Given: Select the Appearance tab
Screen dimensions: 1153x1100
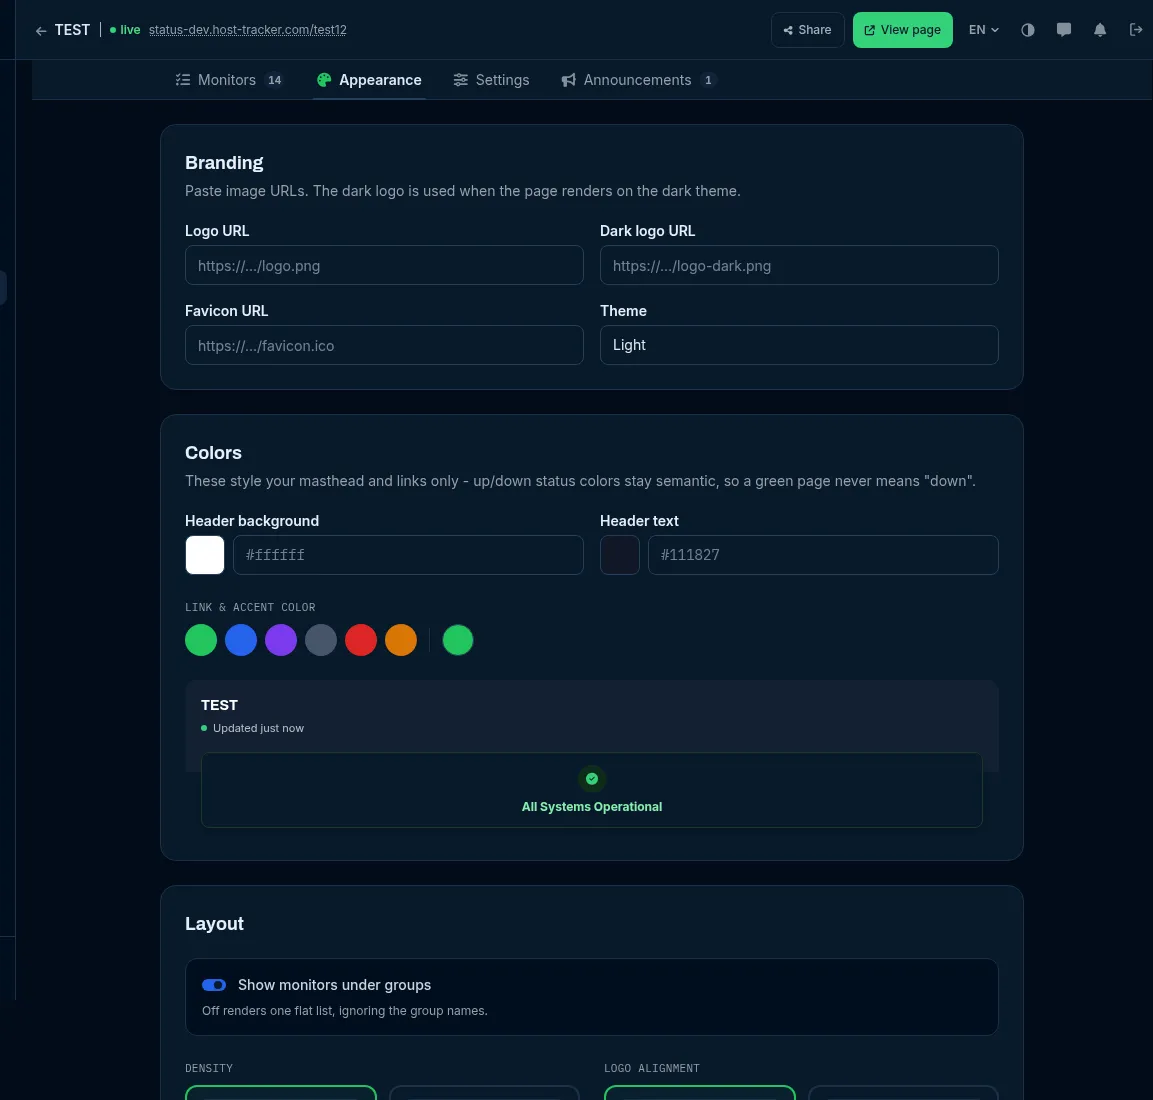Looking at the screenshot, I should (369, 80).
